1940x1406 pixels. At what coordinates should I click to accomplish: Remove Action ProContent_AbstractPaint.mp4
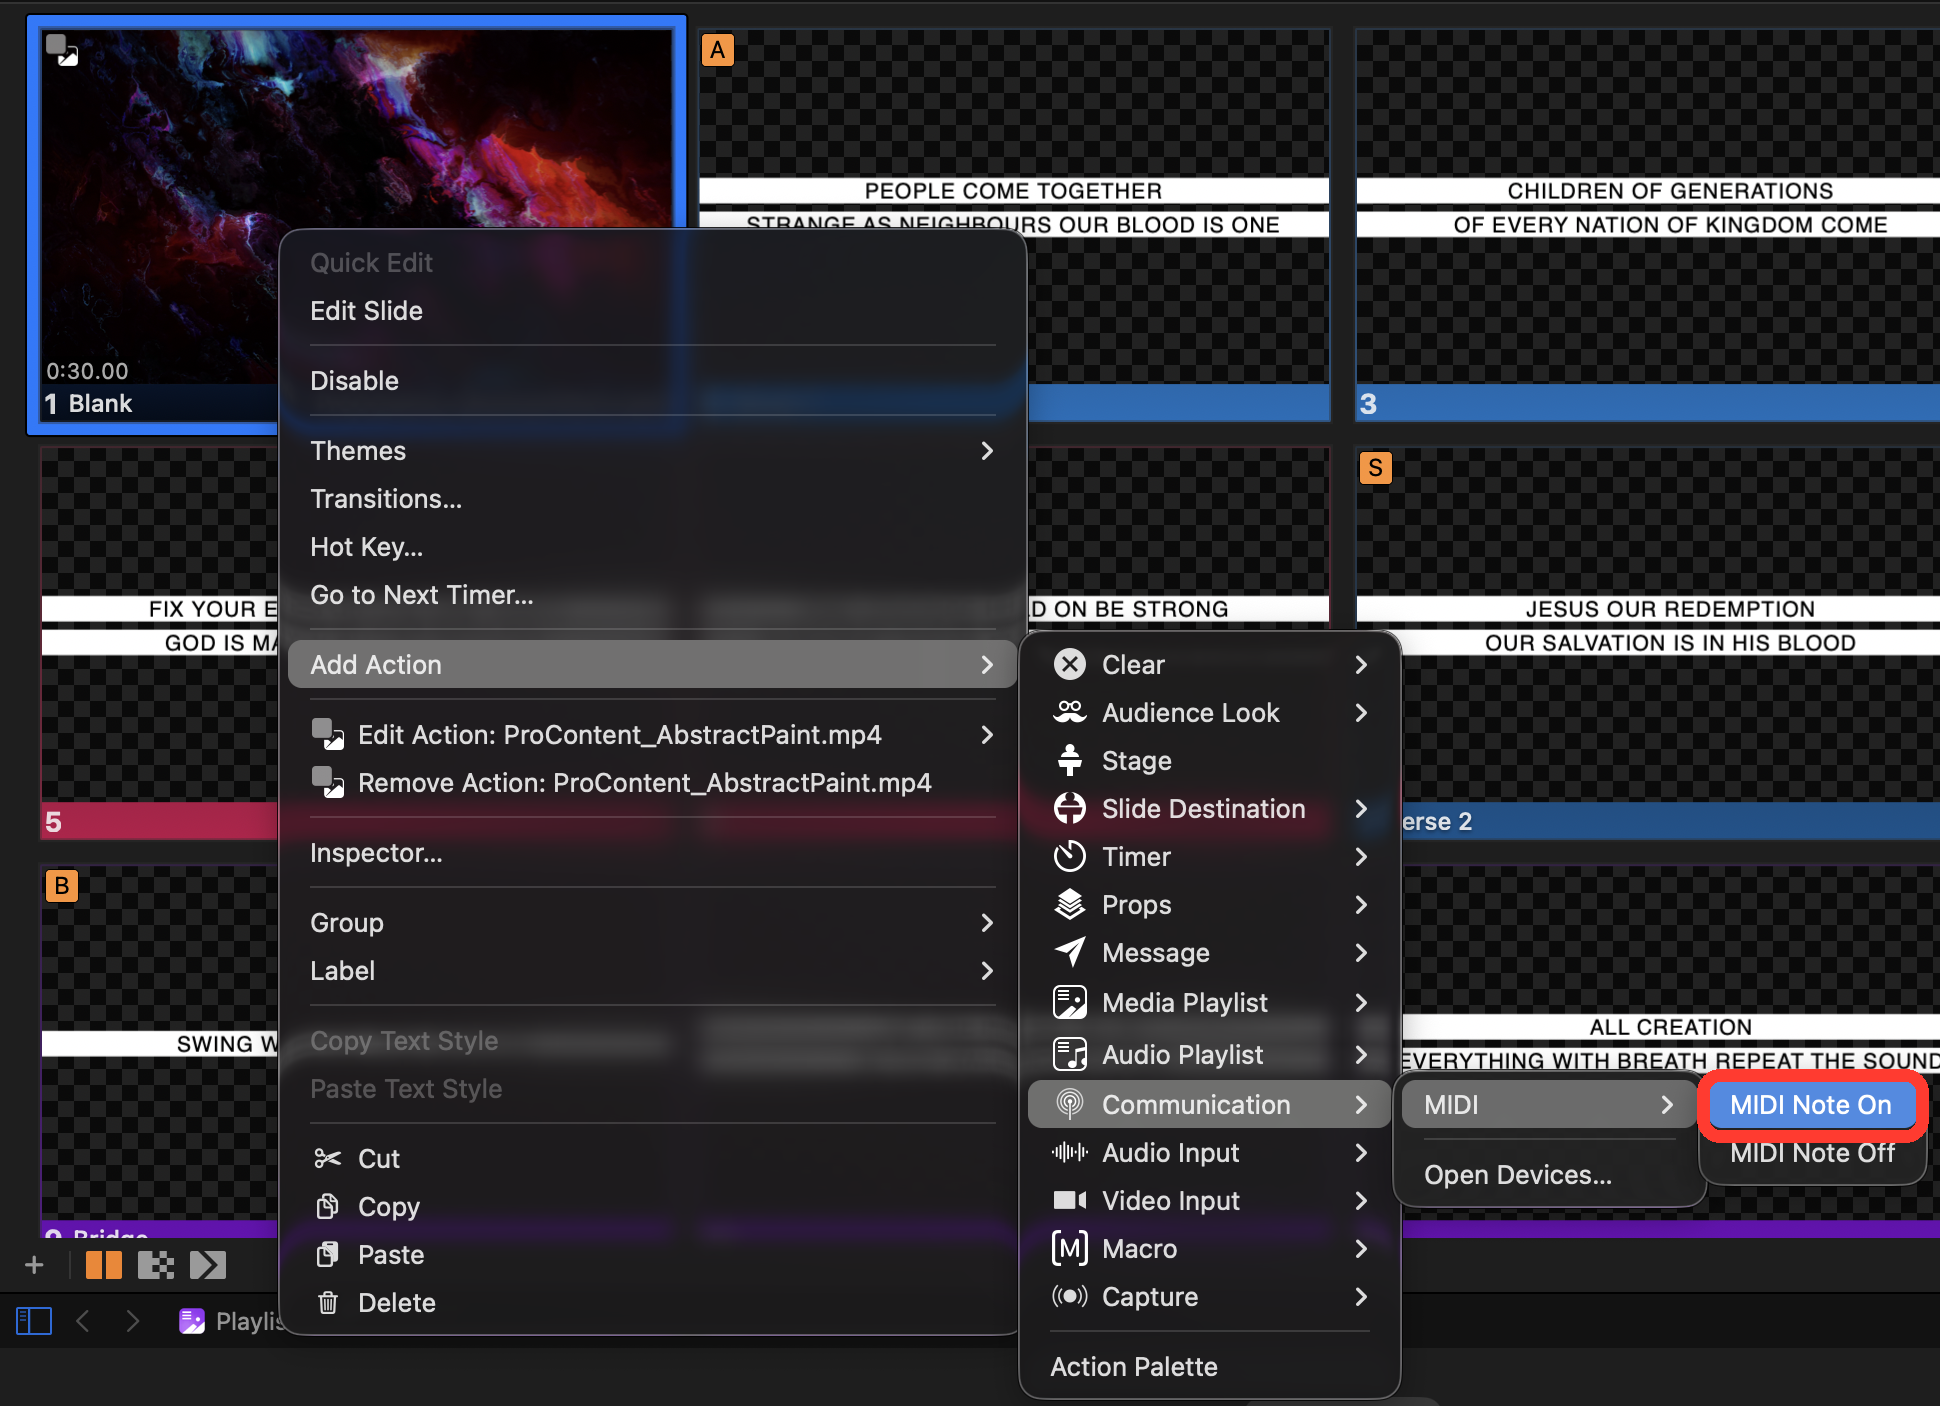pyautogui.click(x=652, y=783)
